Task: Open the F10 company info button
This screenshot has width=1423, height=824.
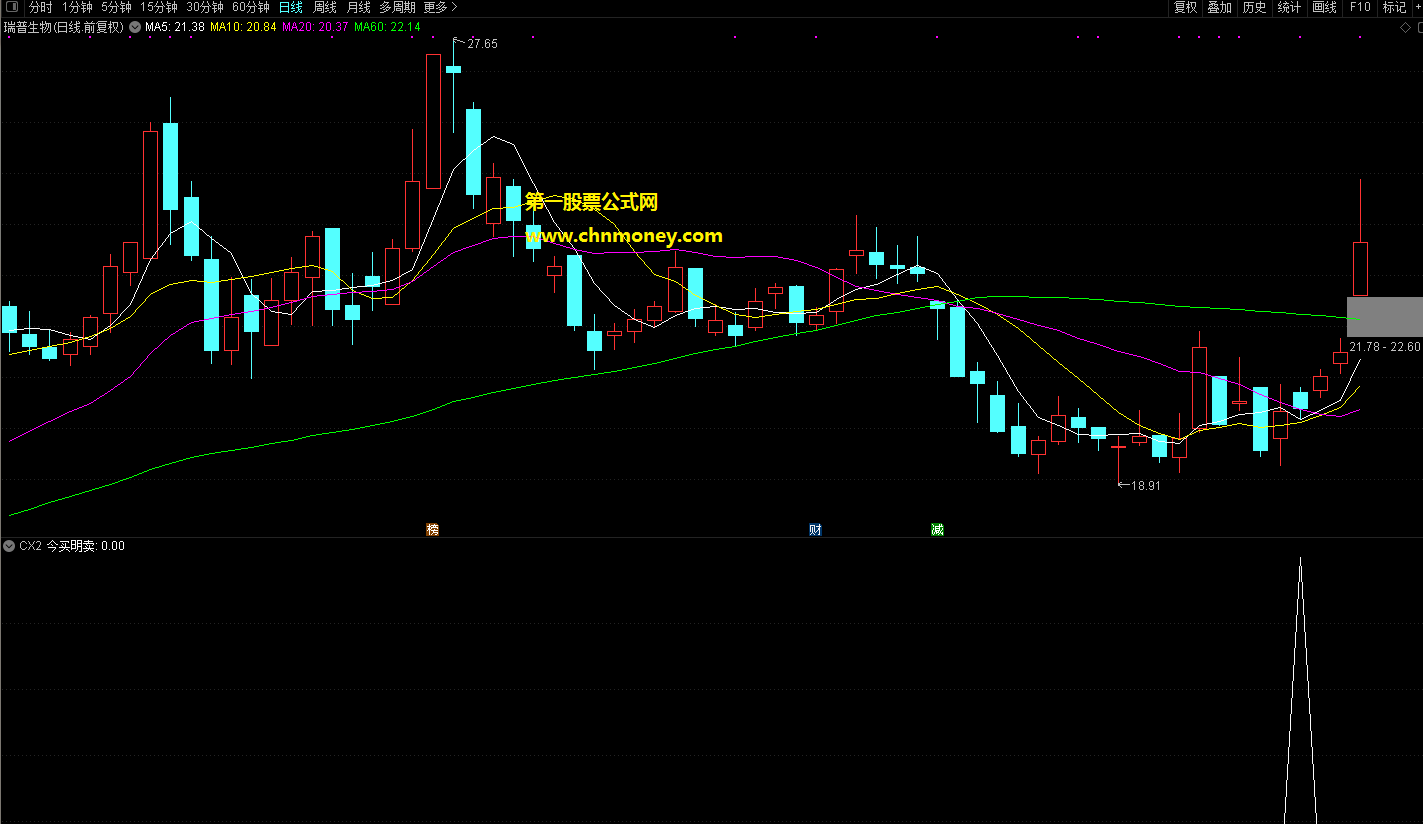Action: pyautogui.click(x=1360, y=7)
